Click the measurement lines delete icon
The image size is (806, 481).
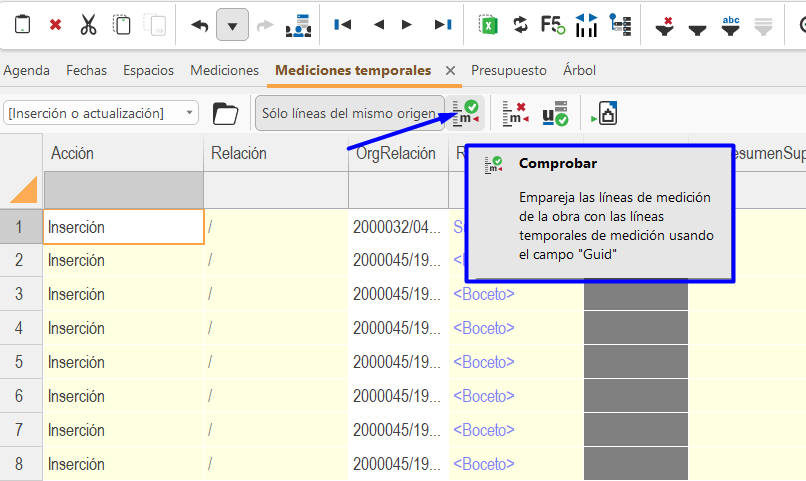516,113
